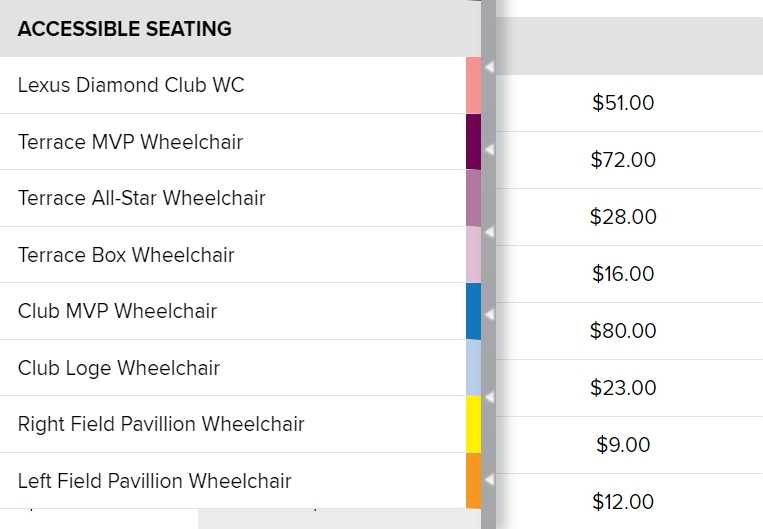Image resolution: width=763 pixels, height=529 pixels.
Task: Choose Club Loge Wheelchair seating
Action: [x=119, y=368]
